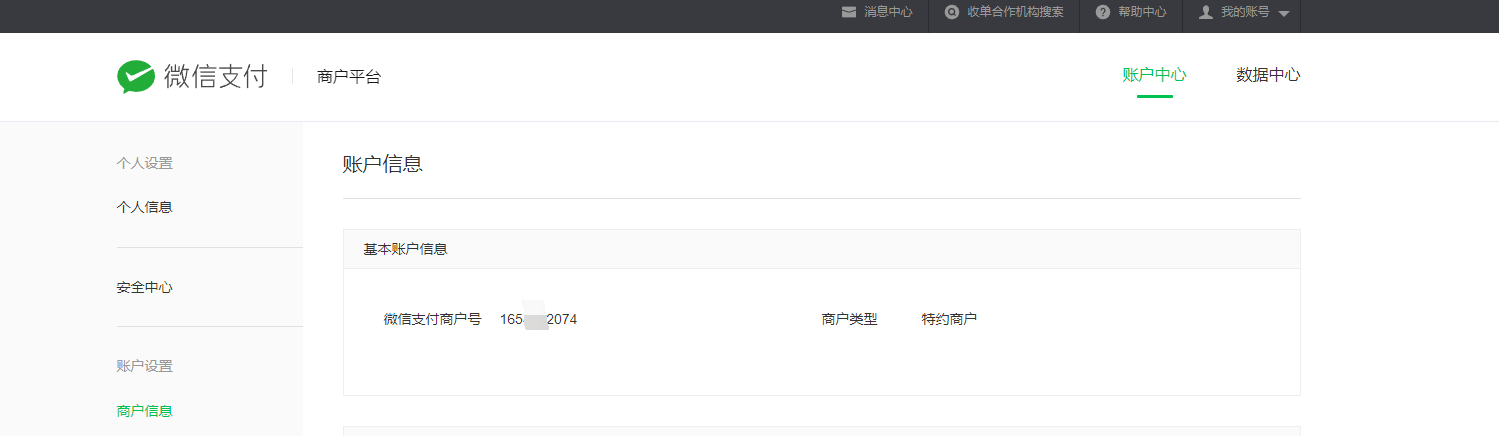Switch to the 数据中心 tab
1499x436 pixels.
click(1268, 75)
